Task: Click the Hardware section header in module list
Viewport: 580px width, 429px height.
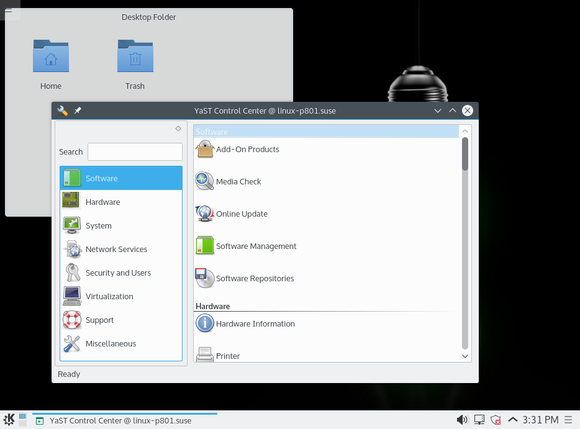Action: tap(213, 306)
